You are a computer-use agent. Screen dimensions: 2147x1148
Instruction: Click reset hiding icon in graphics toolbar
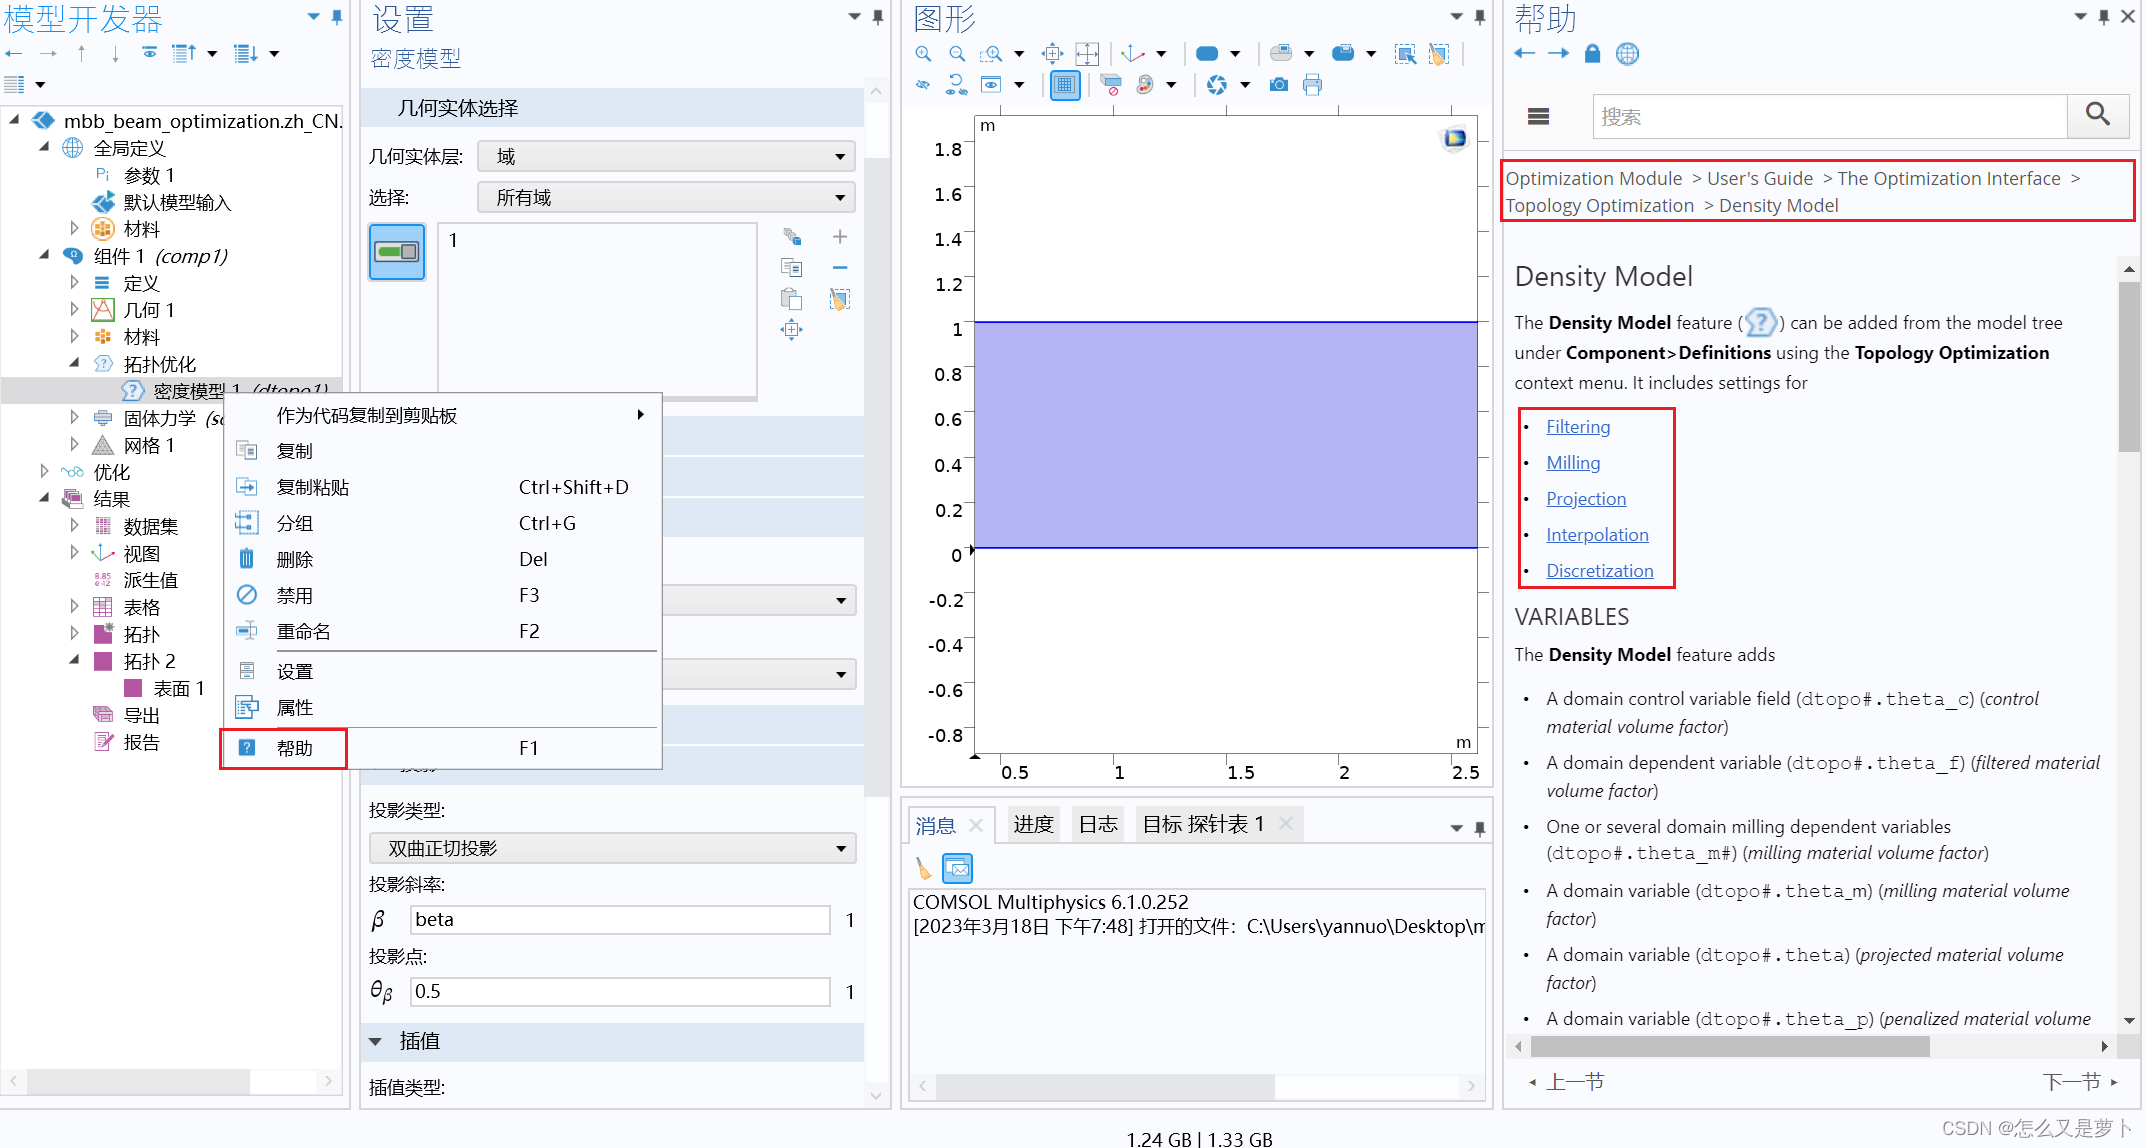pyautogui.click(x=957, y=85)
